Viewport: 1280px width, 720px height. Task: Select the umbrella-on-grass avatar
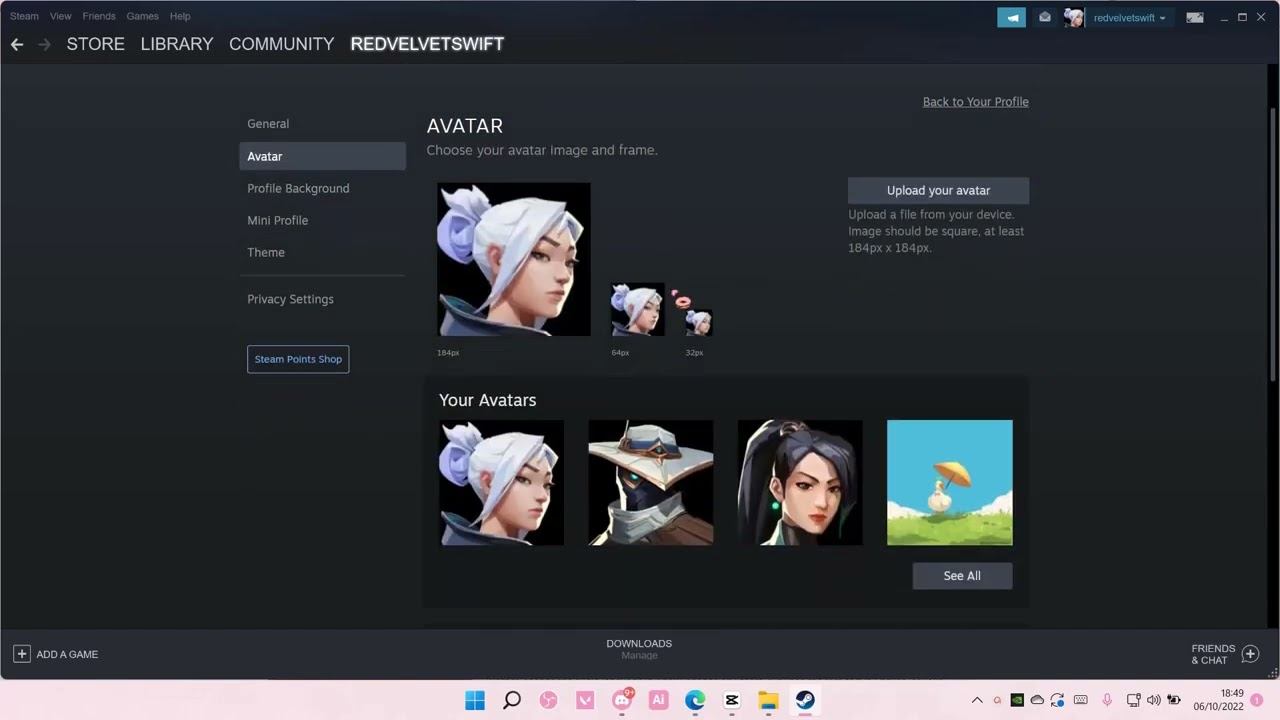(950, 483)
